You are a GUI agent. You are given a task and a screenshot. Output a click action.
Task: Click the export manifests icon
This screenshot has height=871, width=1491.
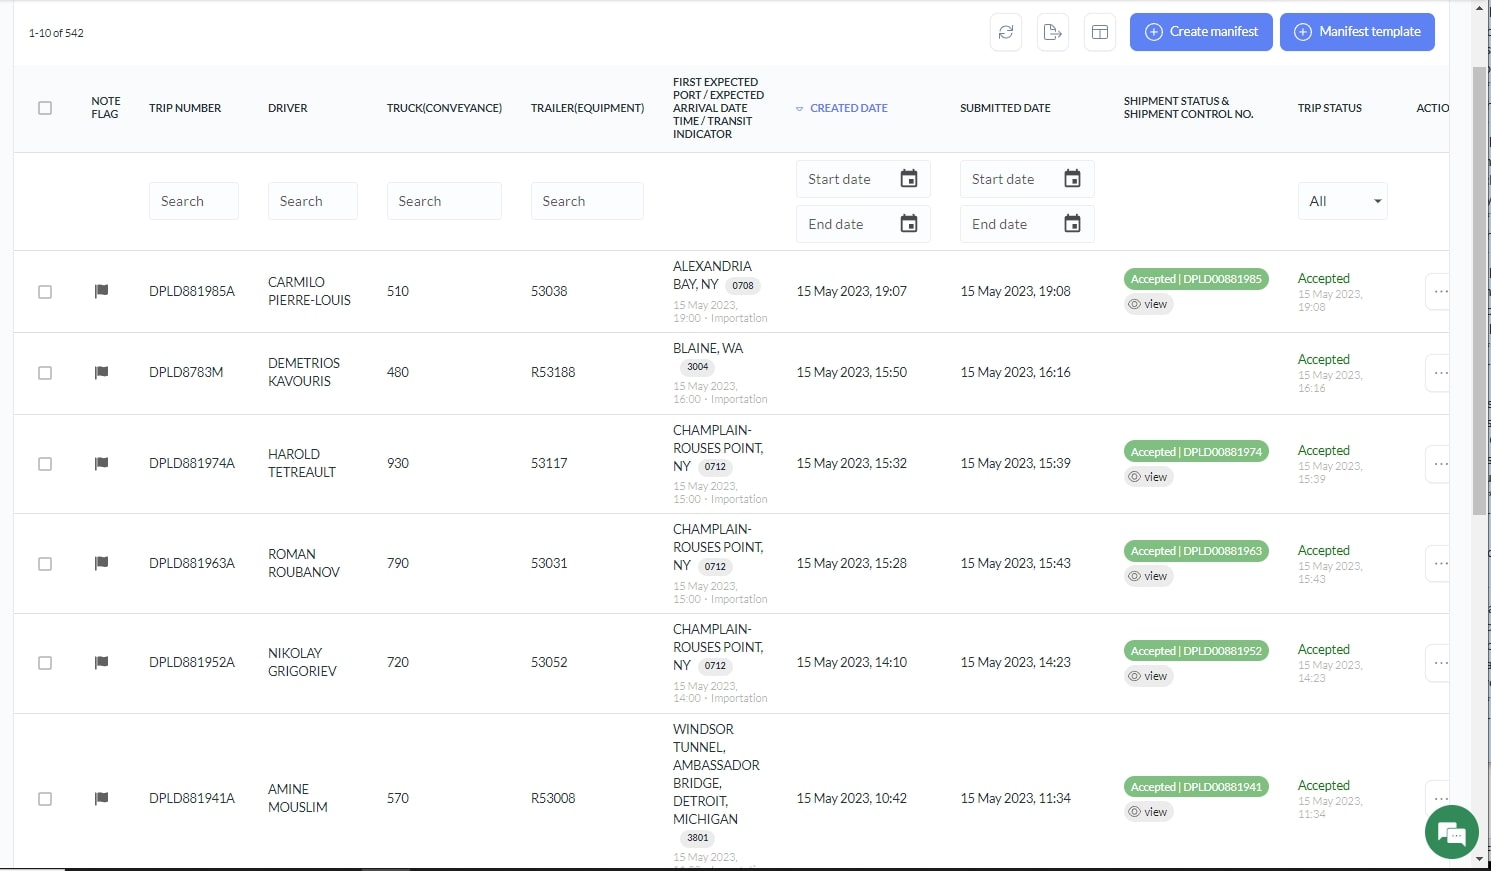click(x=1053, y=32)
